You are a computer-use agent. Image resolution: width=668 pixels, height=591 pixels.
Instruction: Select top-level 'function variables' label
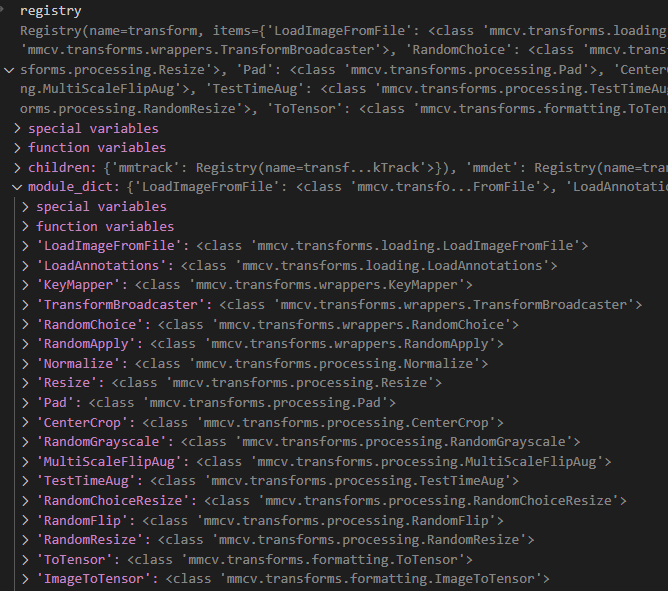[x=97, y=147]
